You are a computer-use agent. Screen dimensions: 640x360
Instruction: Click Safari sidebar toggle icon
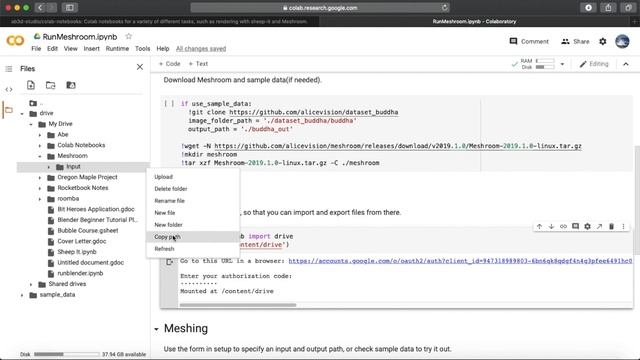(x=70, y=8)
